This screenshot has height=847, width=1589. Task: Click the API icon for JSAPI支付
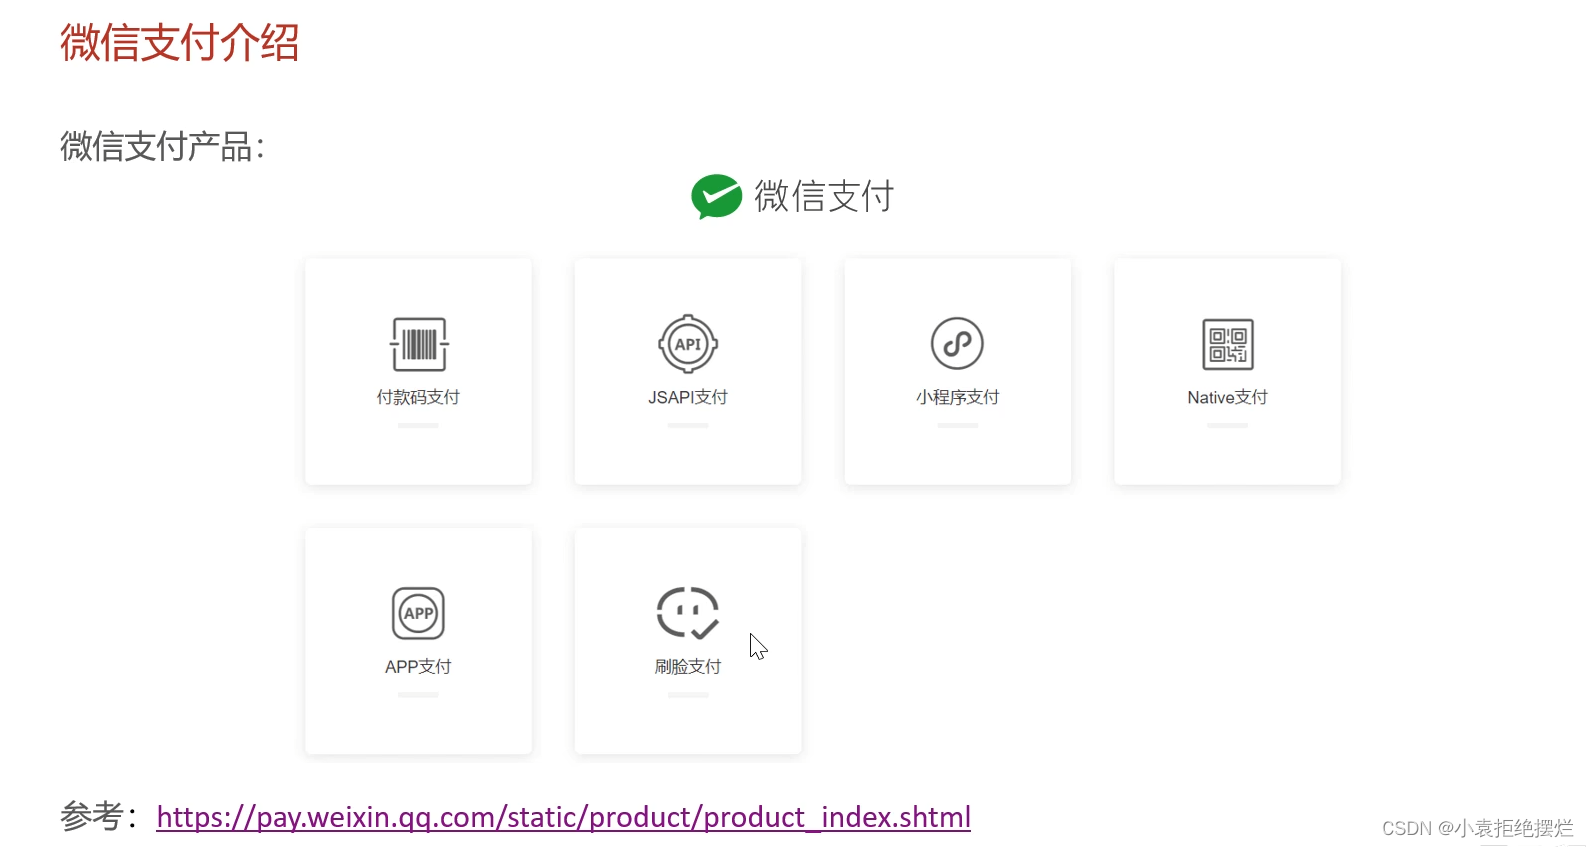pyautogui.click(x=688, y=344)
